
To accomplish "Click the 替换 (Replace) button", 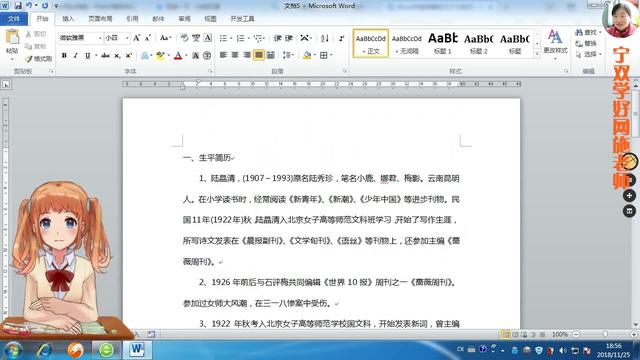I will point(587,43).
